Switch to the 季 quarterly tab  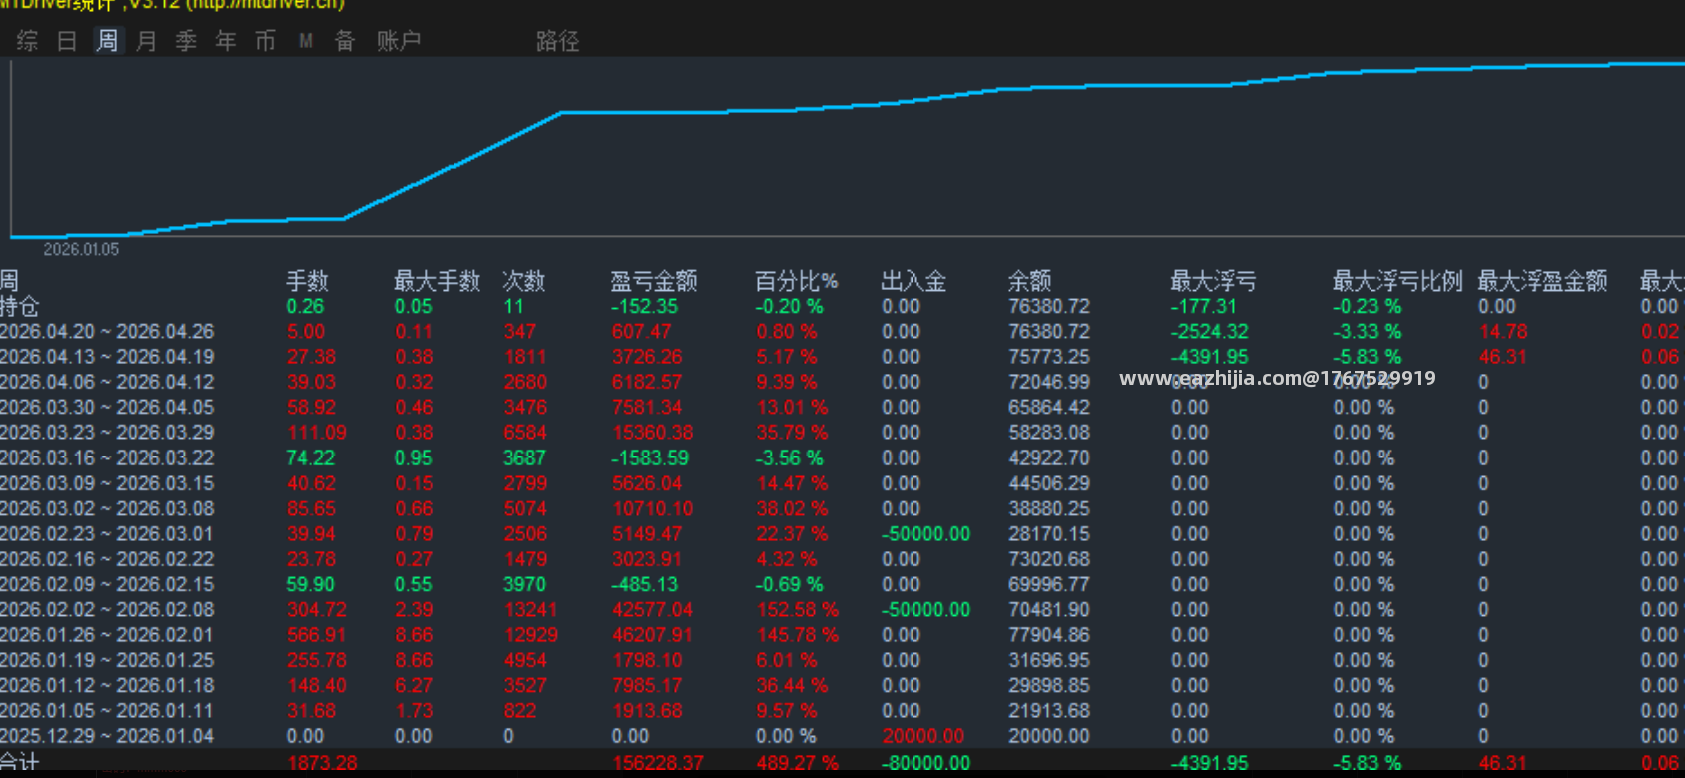click(186, 41)
